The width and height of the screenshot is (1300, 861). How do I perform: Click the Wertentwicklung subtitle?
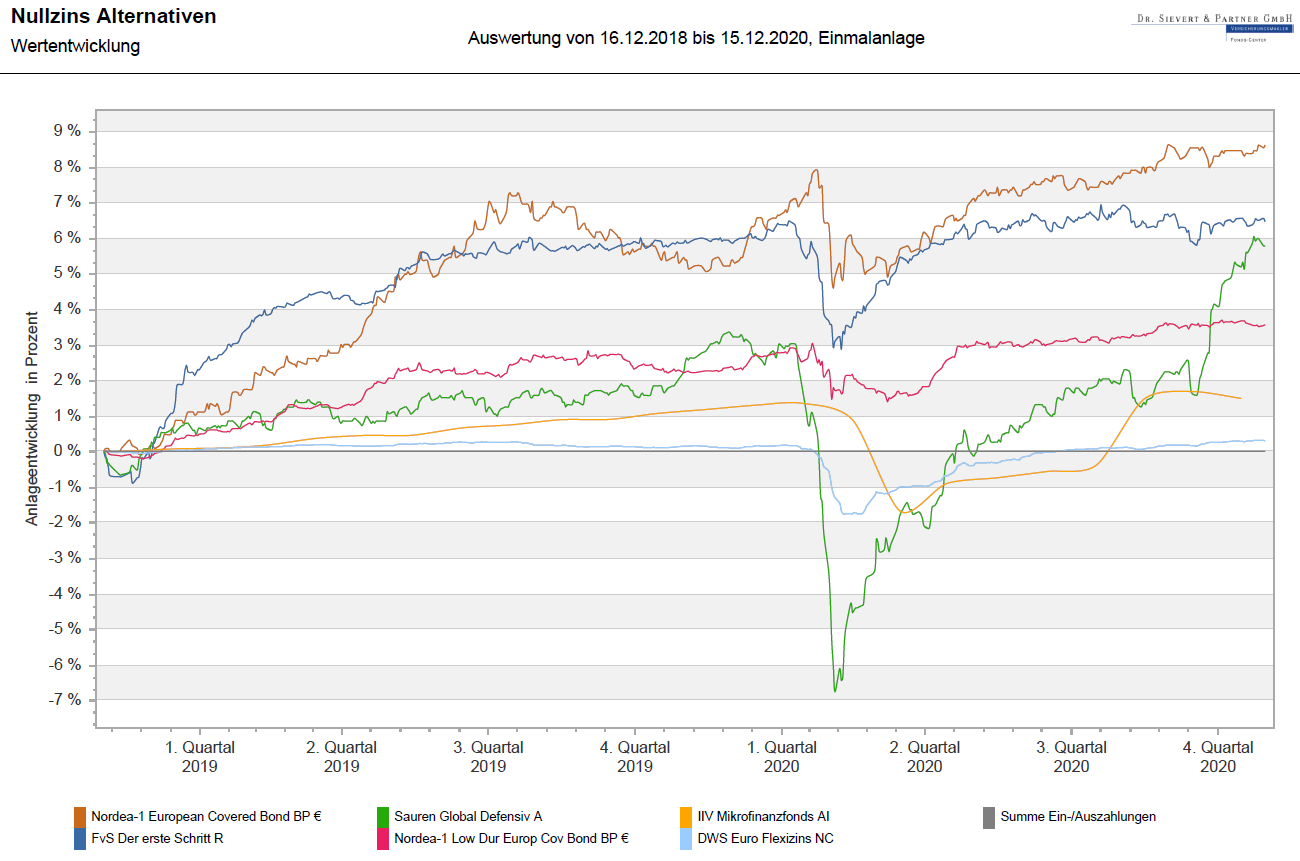(x=75, y=46)
